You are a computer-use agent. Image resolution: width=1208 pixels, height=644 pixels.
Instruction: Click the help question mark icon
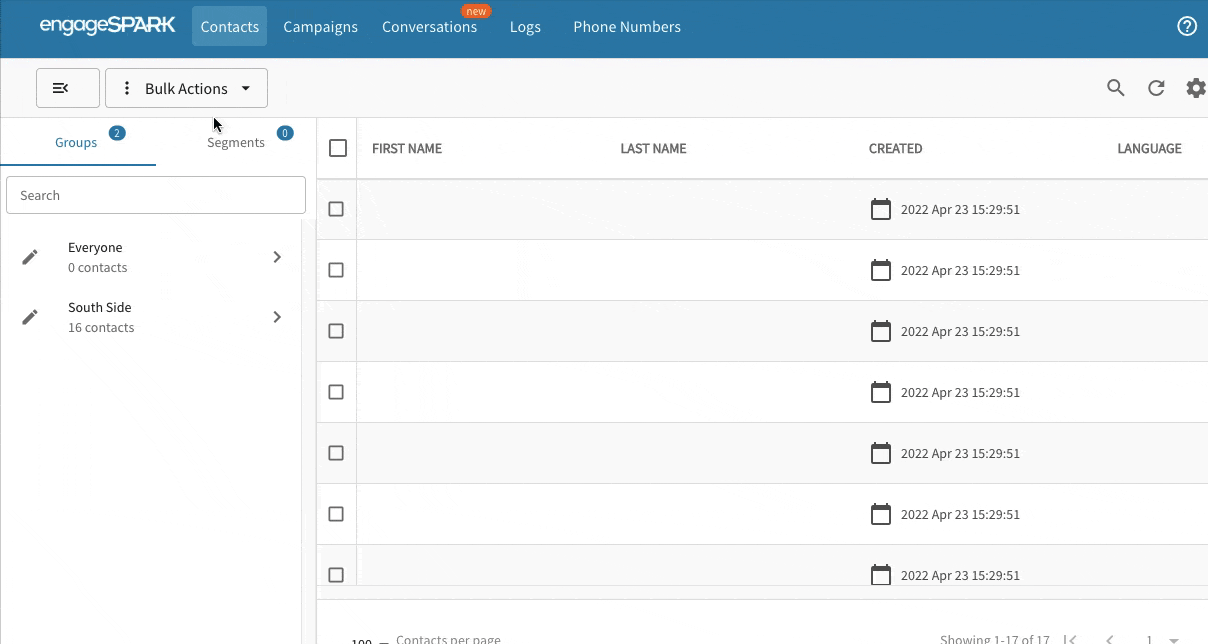[x=1187, y=27]
